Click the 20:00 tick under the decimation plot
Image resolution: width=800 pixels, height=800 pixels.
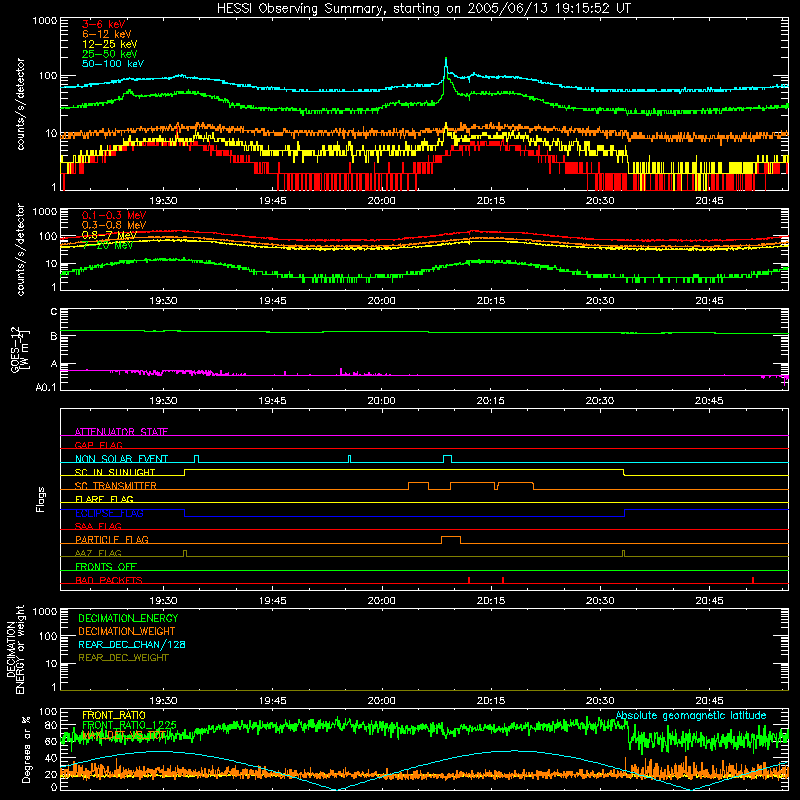pos(382,701)
